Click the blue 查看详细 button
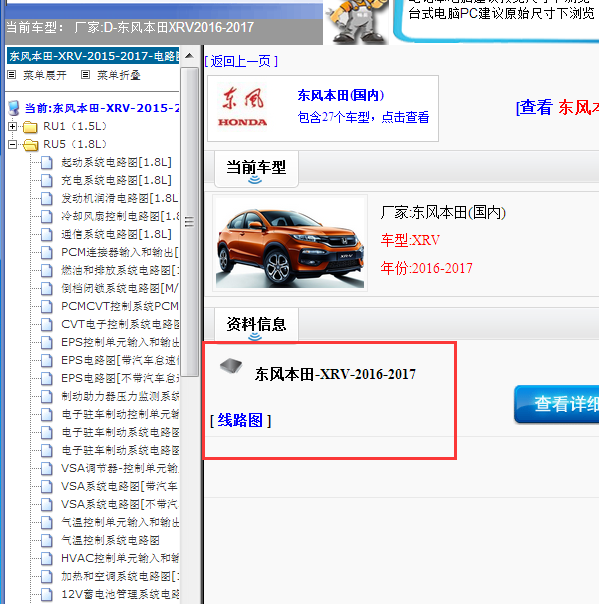 tap(557, 404)
